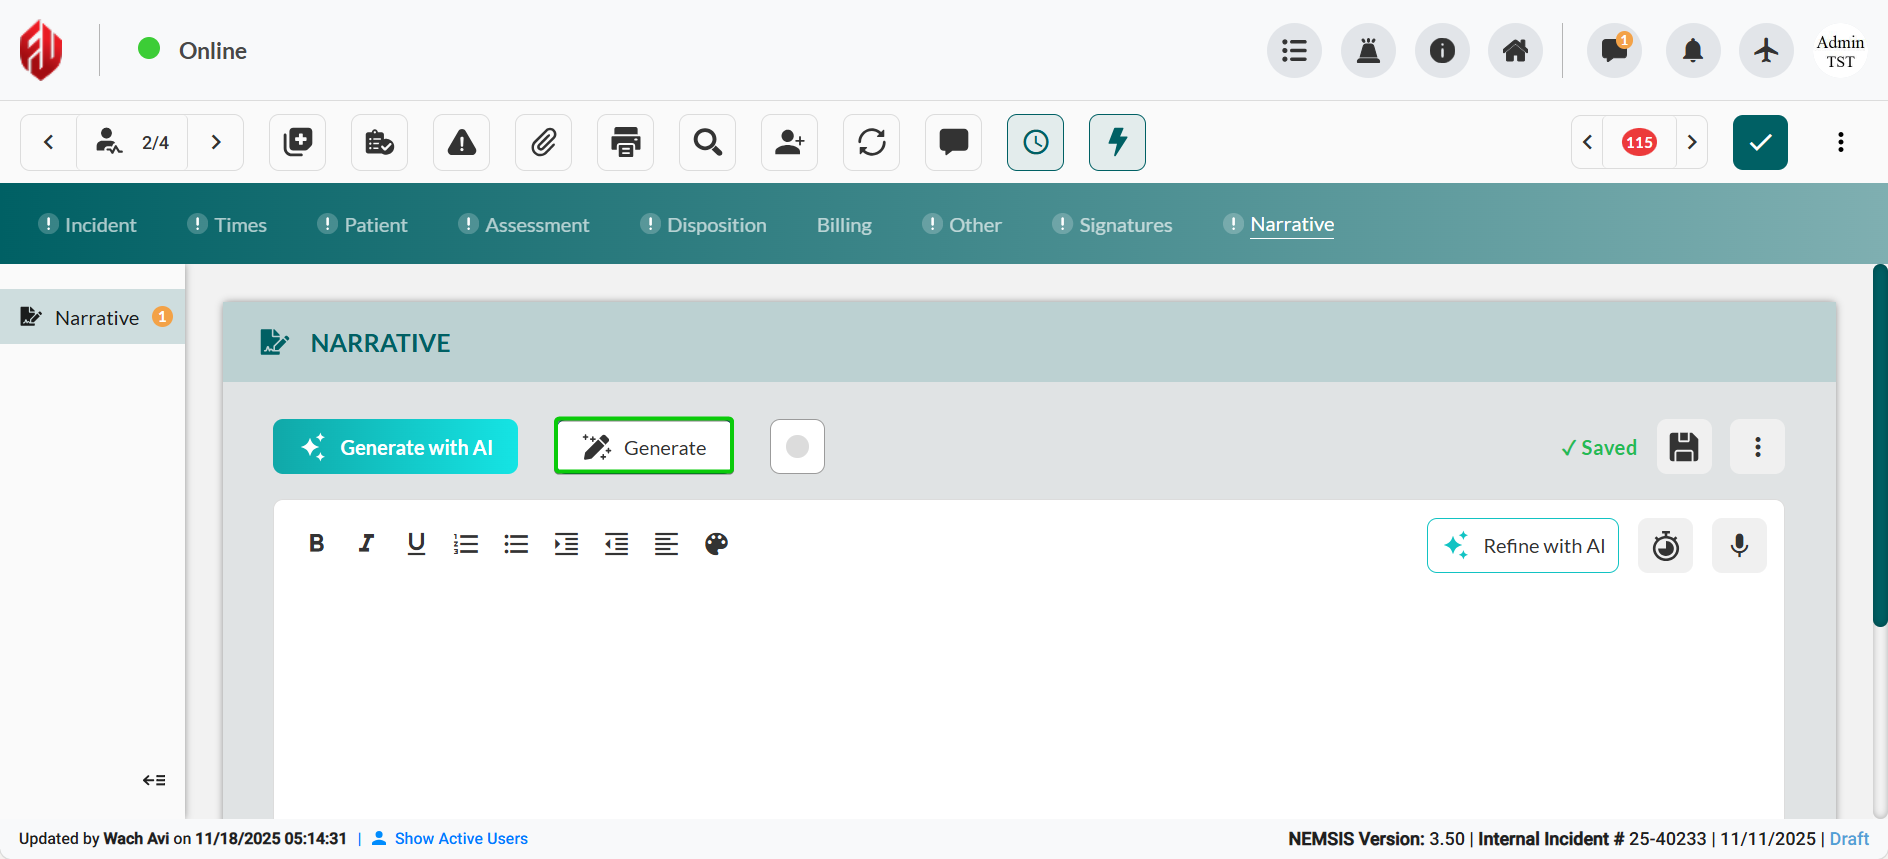Click the Show Active Users link
This screenshot has width=1888, height=859.
460,839
